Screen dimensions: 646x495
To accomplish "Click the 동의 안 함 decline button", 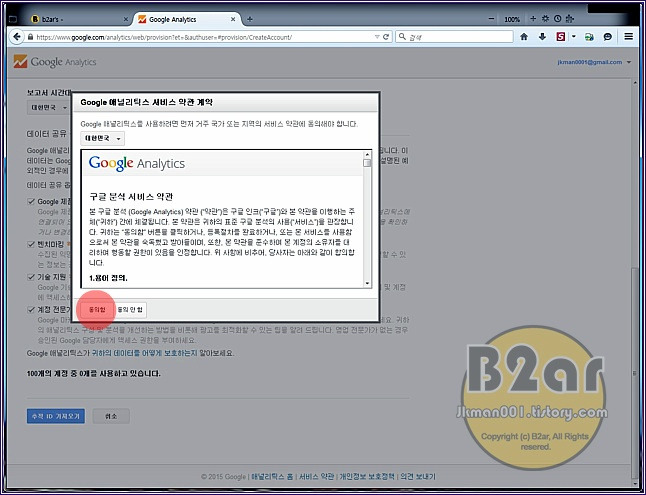I will 130,310.
